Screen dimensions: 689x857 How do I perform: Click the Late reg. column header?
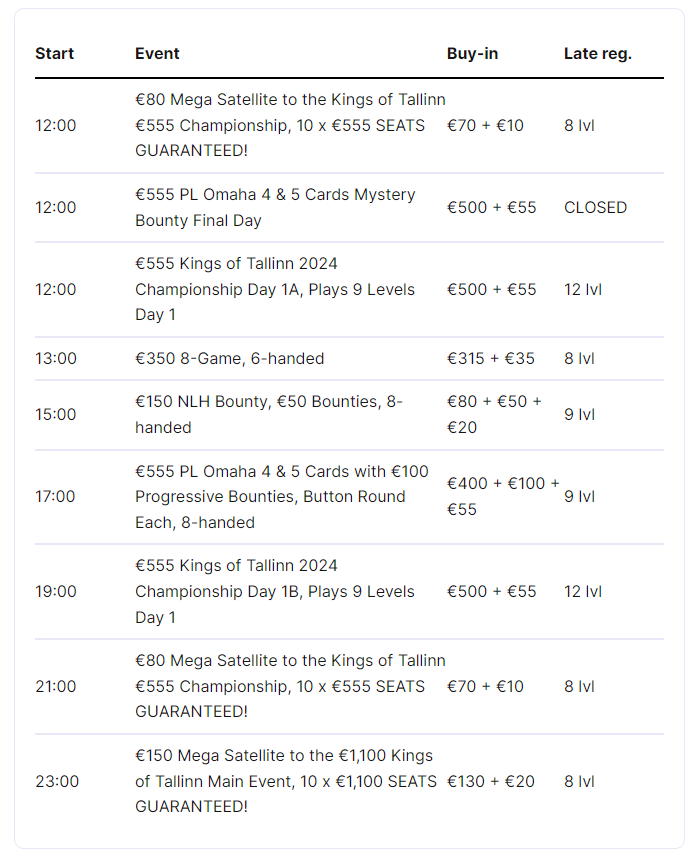tap(597, 53)
